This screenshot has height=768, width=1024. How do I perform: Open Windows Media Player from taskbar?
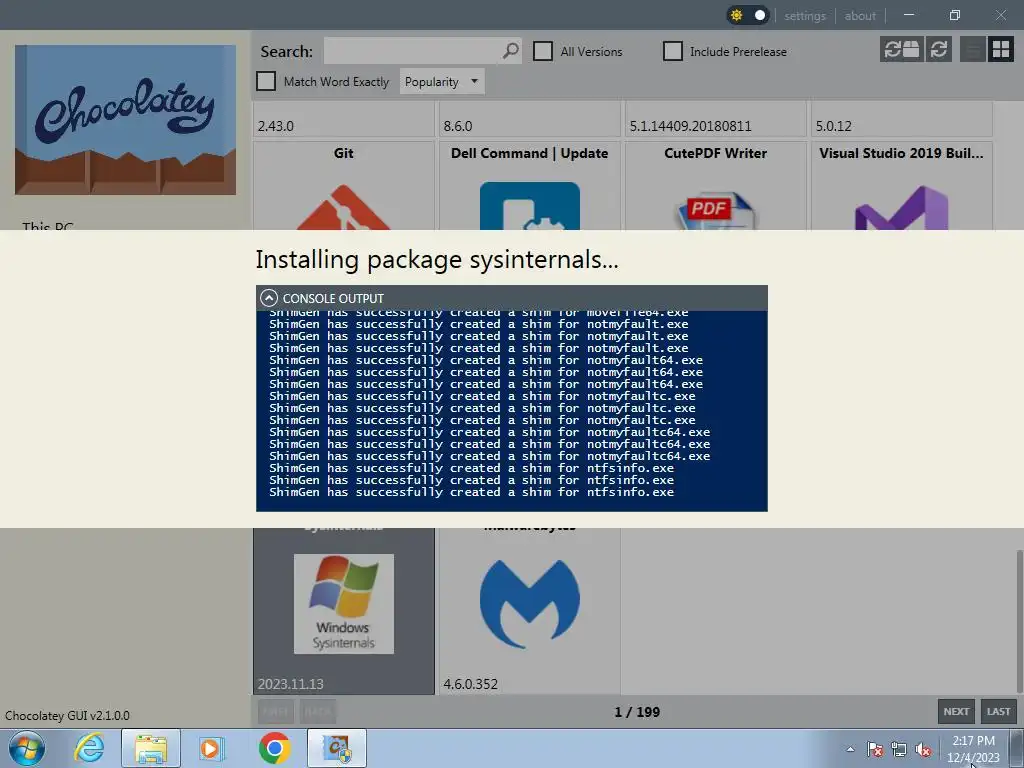[x=212, y=748]
